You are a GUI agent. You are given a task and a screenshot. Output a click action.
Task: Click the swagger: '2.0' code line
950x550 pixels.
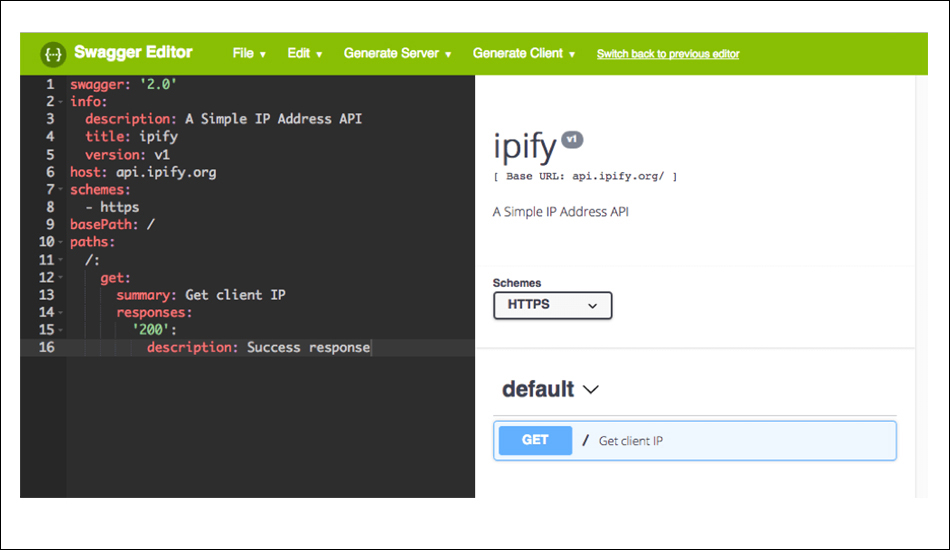123,84
